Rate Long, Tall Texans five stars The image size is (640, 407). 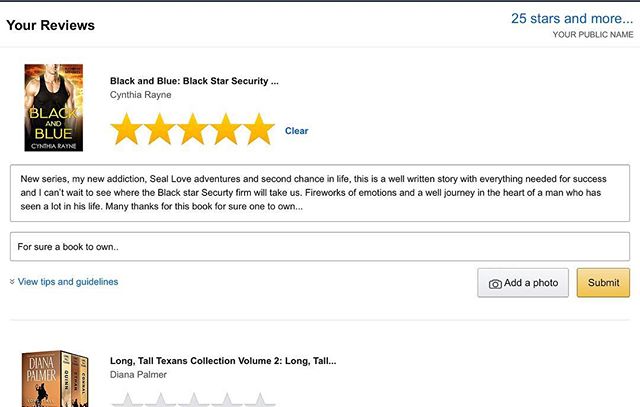pos(259,400)
